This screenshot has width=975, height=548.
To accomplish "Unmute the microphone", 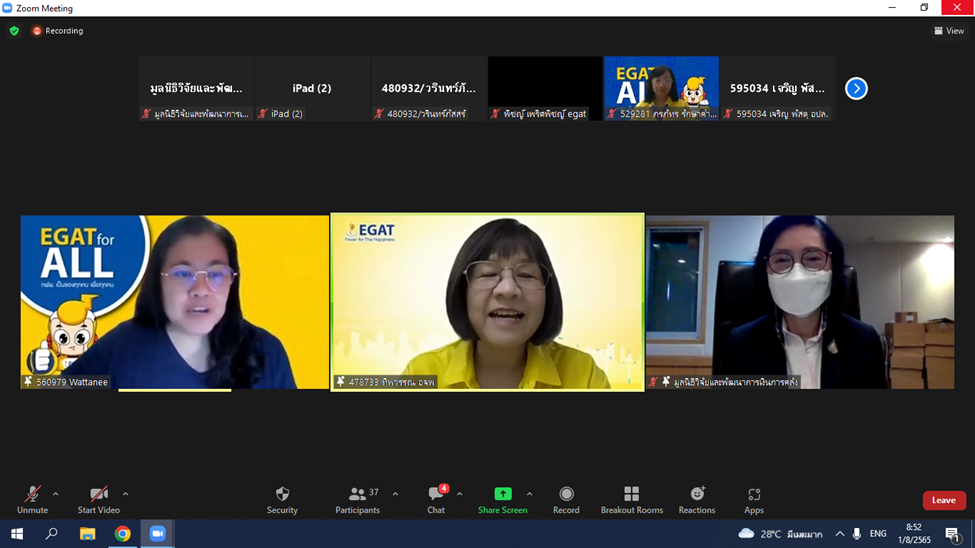I will click(32, 500).
